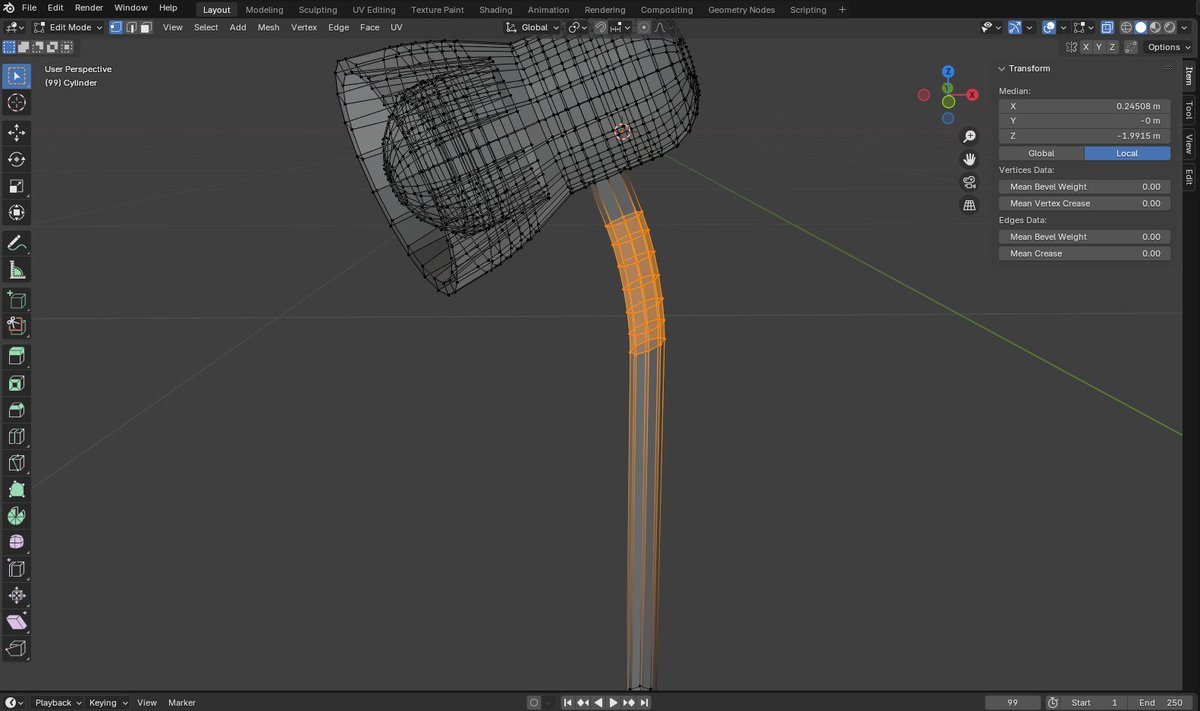Open the Tool sidebar tab
Screen dimensions: 1200x711
[1189, 110]
